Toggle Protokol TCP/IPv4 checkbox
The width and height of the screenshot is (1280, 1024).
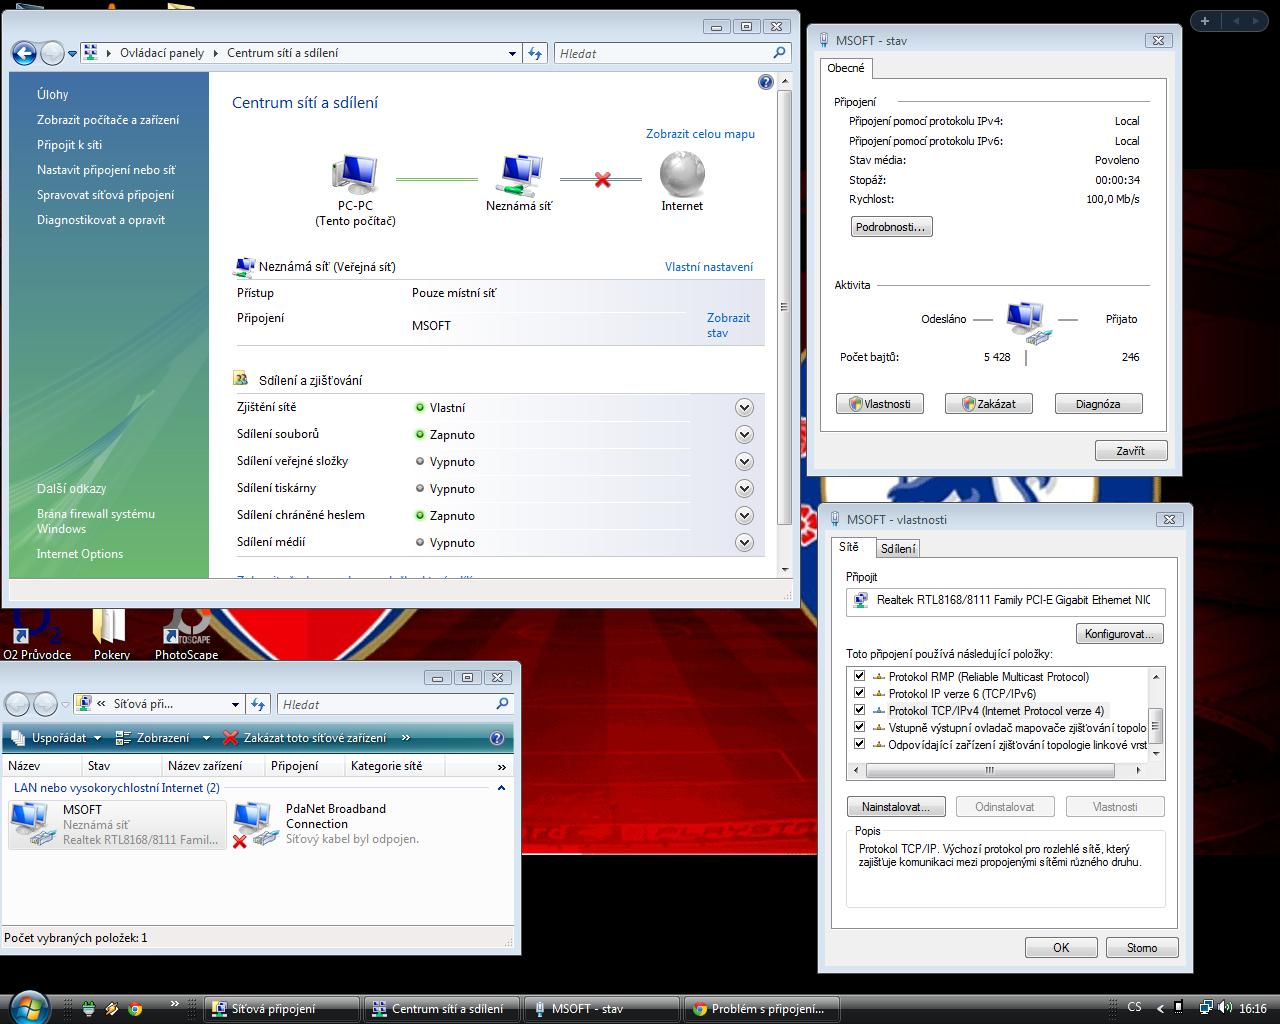859,710
